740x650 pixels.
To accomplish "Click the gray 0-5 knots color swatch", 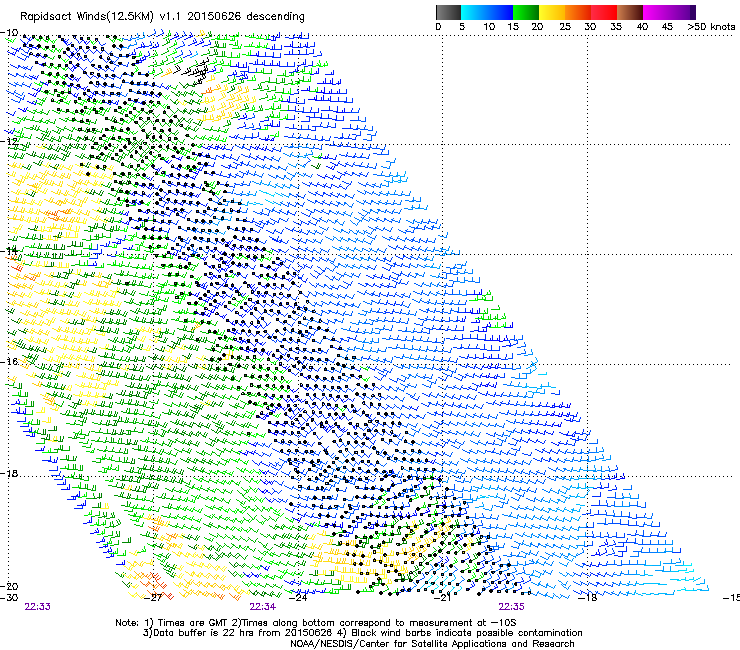I will tap(448, 12).
